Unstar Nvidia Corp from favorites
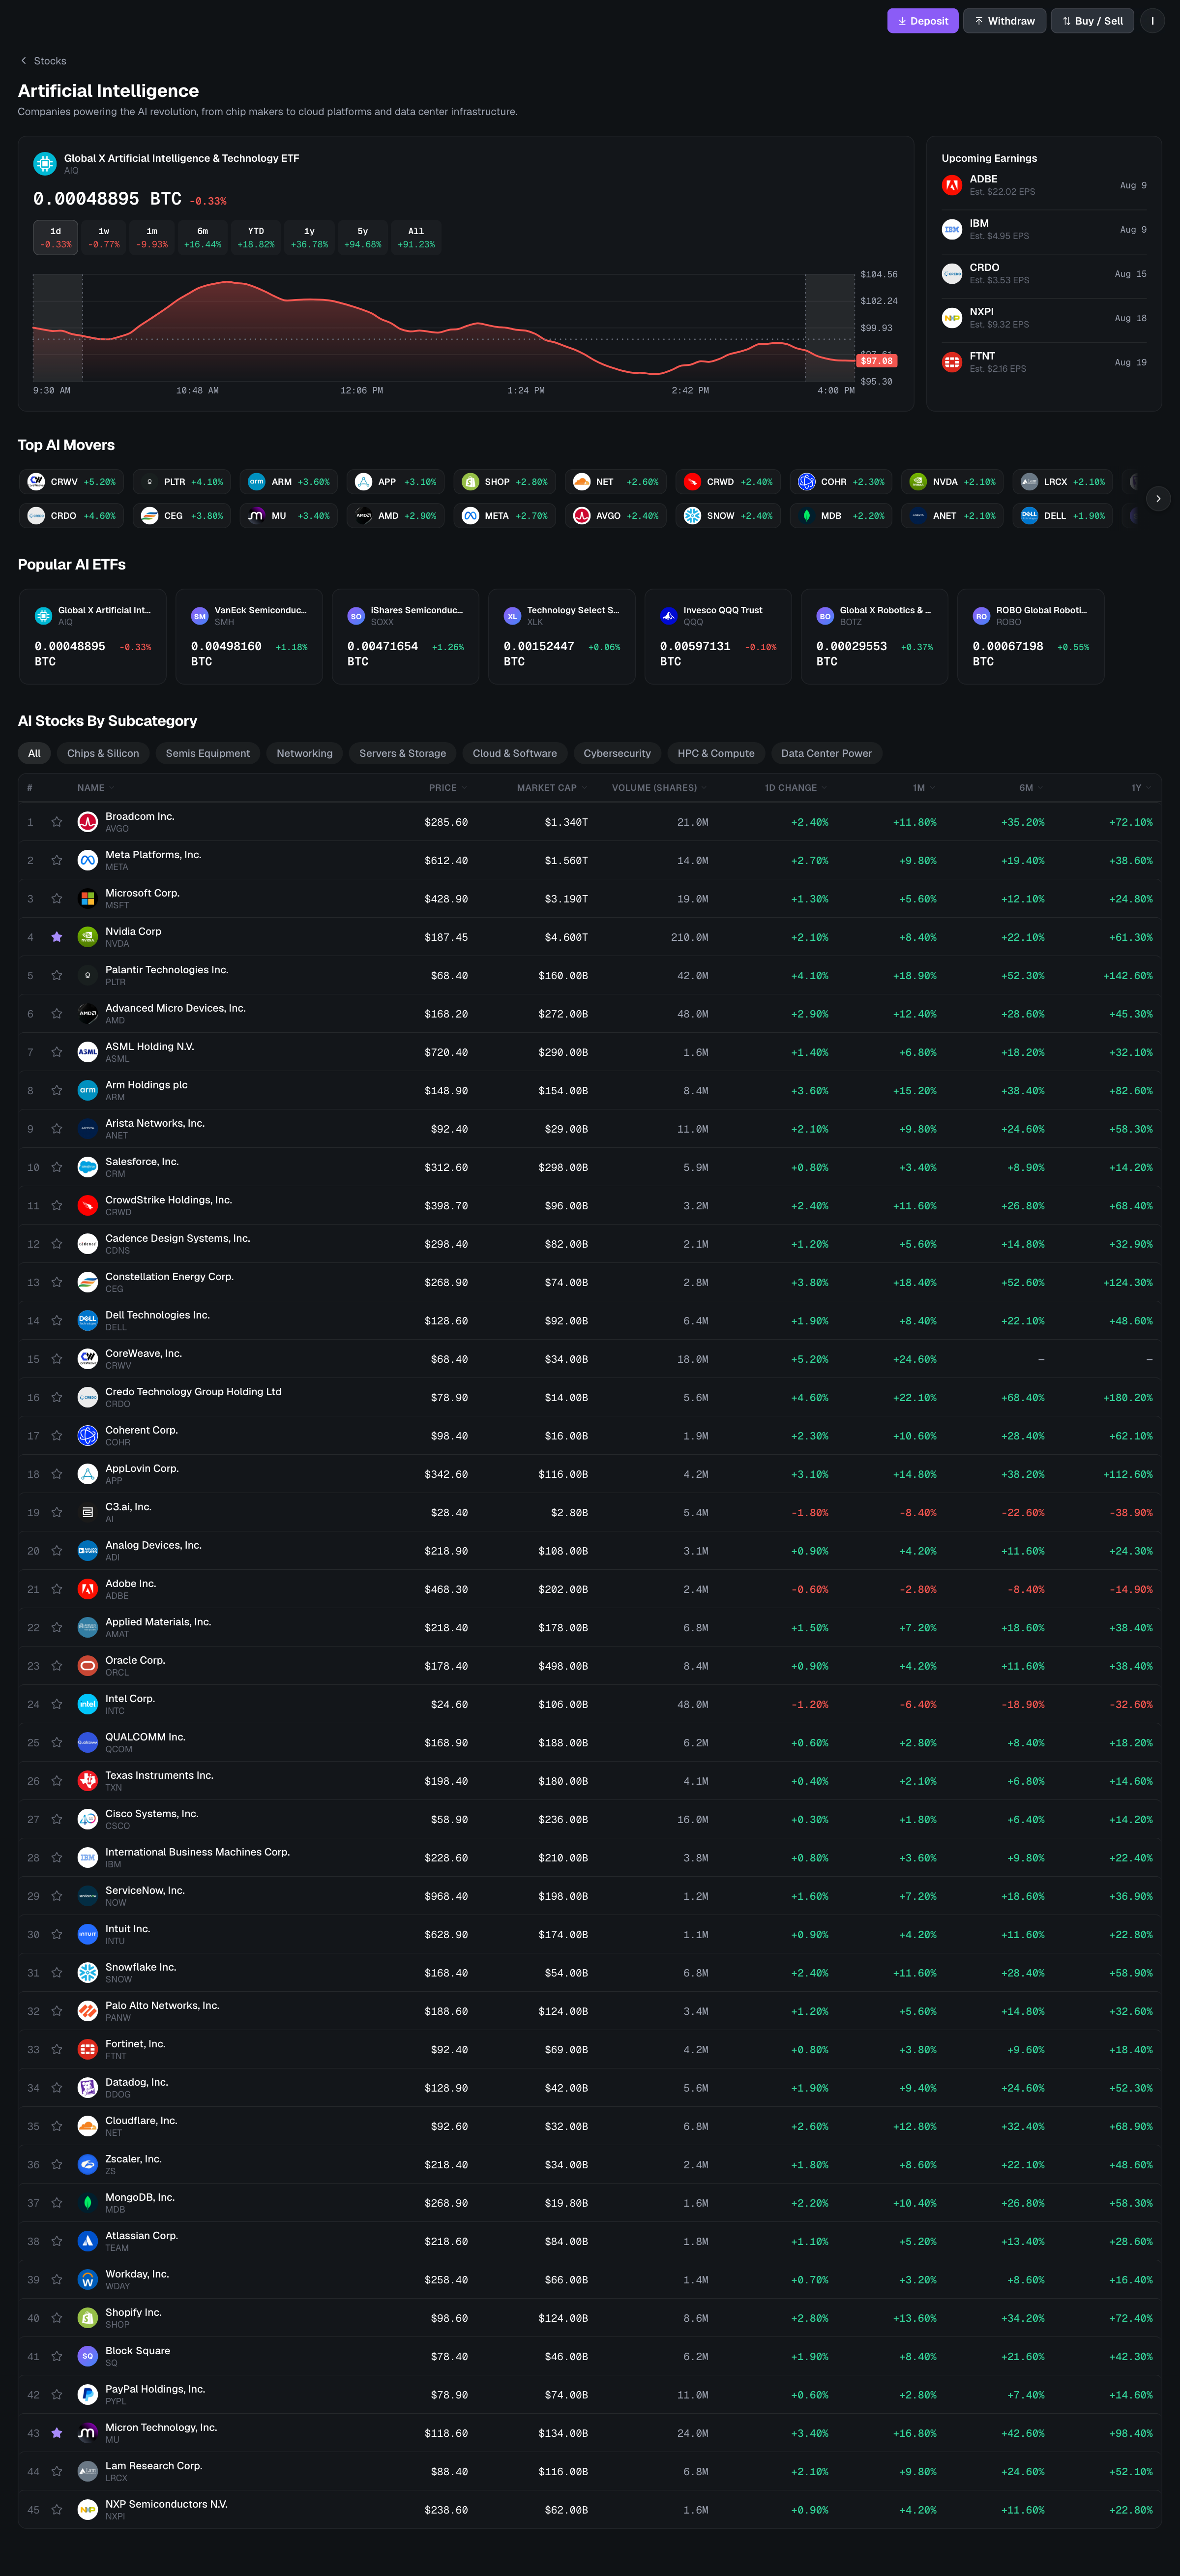Image resolution: width=1180 pixels, height=2576 pixels. (x=57, y=937)
